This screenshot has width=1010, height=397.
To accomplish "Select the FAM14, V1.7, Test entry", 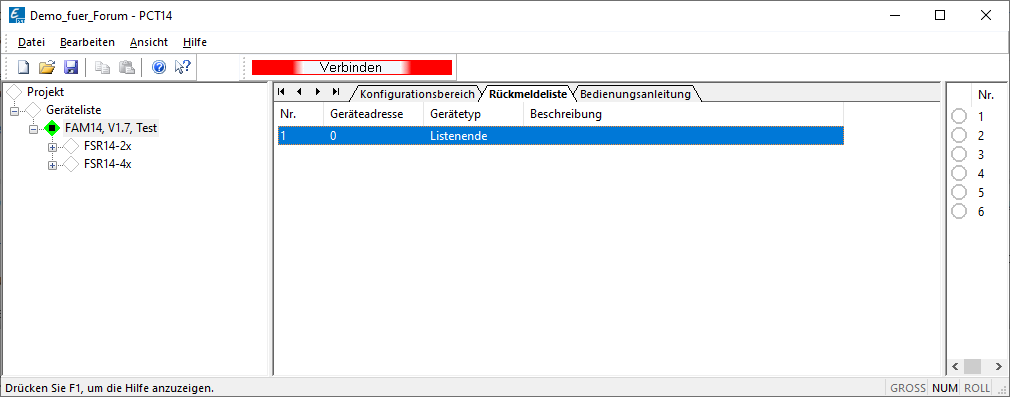I will pyautogui.click(x=111, y=128).
